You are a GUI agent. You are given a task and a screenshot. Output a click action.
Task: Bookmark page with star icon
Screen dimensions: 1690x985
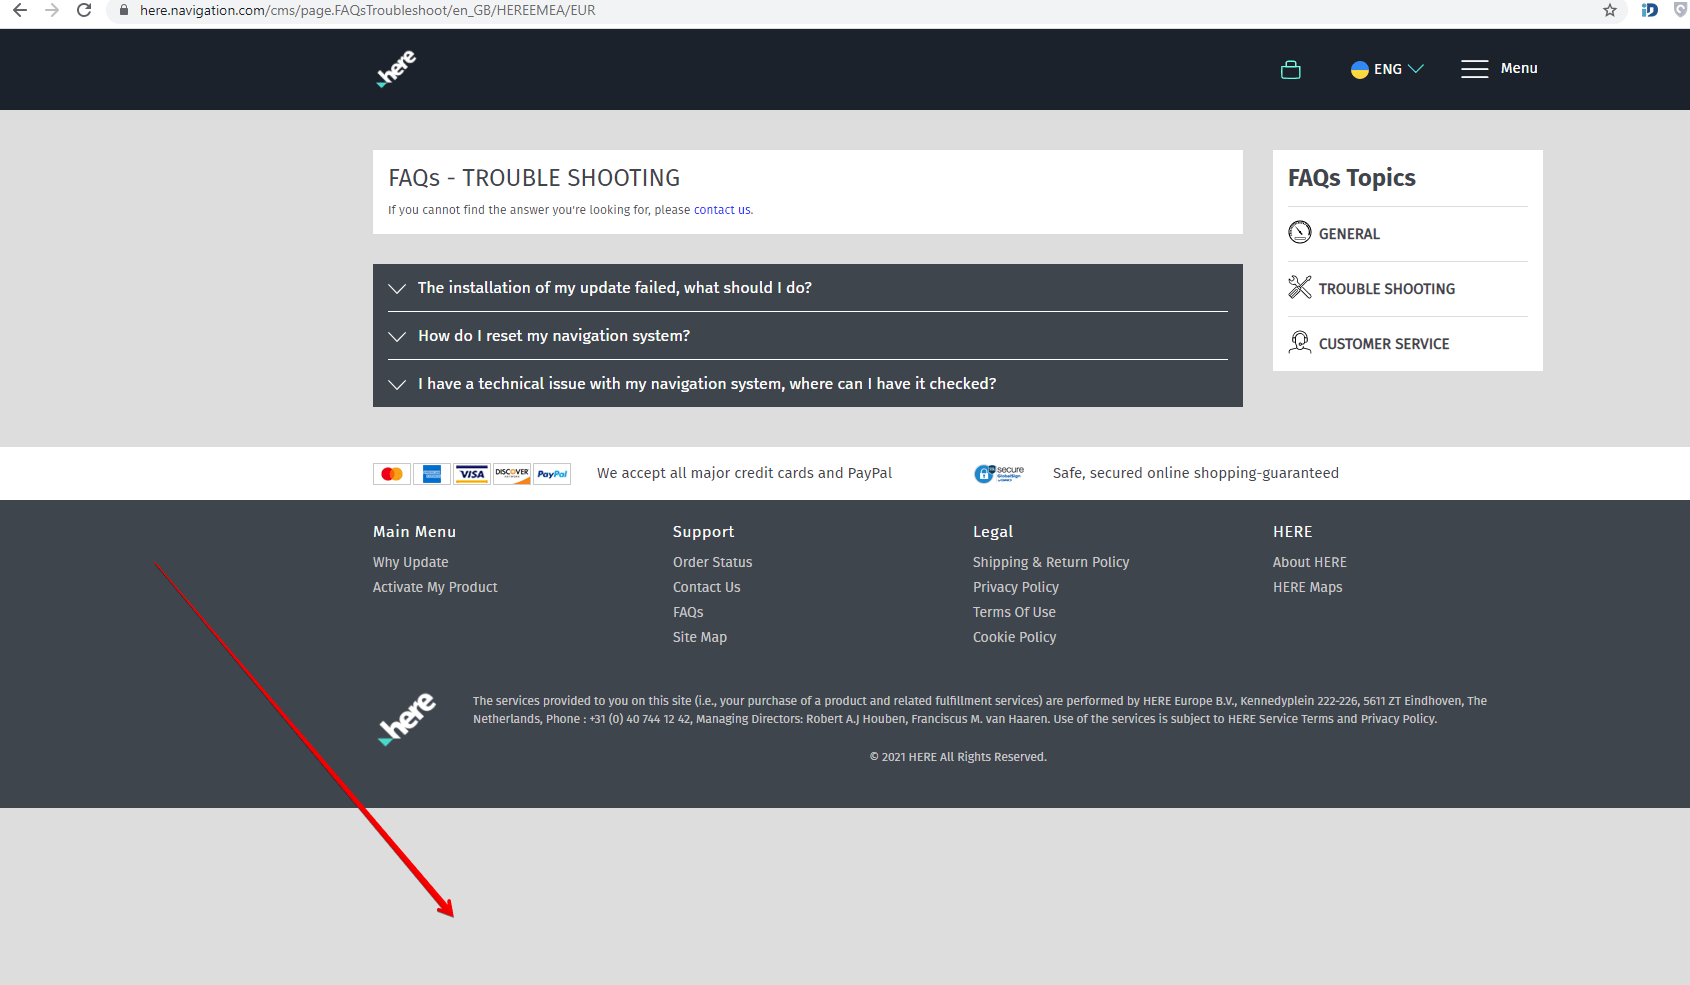[x=1610, y=10]
